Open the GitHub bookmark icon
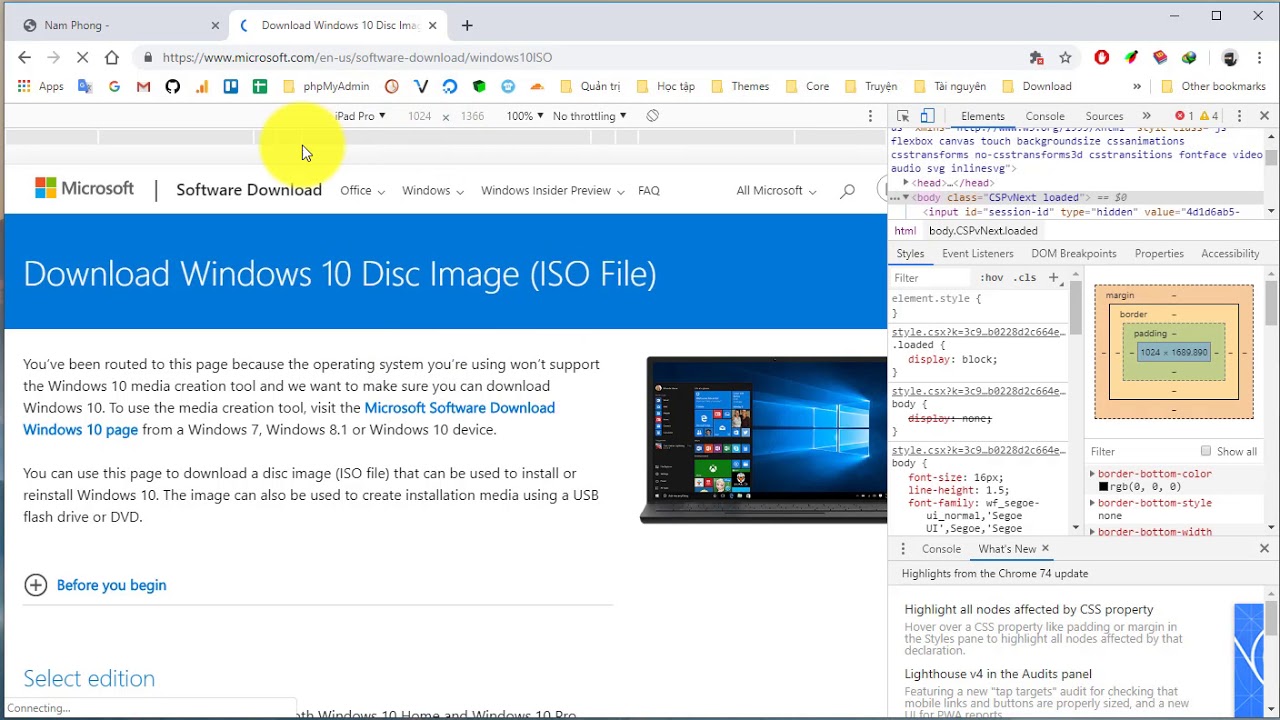 (172, 86)
